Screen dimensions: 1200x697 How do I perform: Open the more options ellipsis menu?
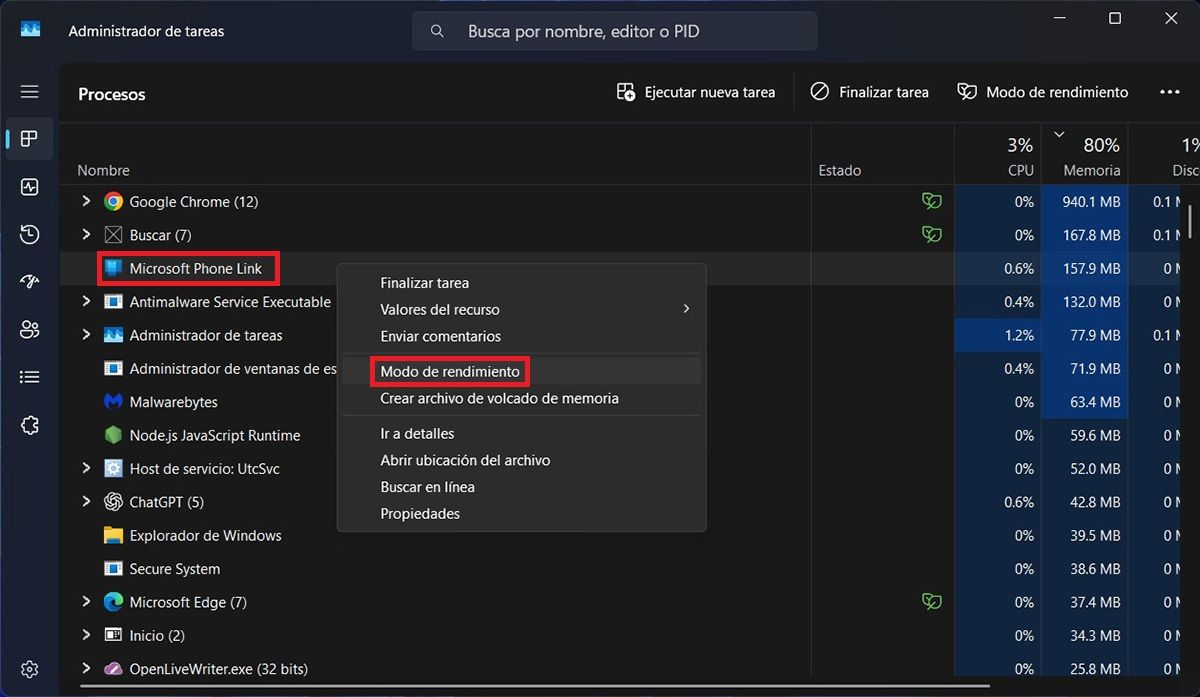1170,92
